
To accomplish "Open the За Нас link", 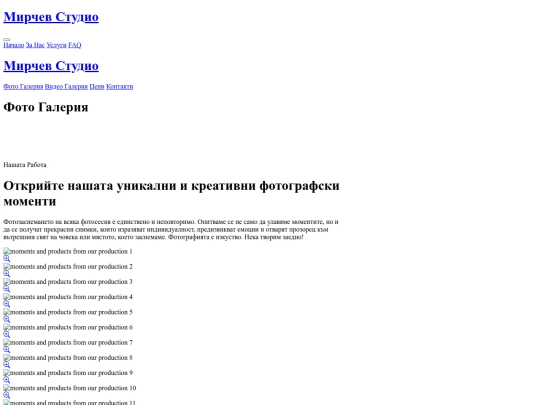I will pyautogui.click(x=35, y=45).
